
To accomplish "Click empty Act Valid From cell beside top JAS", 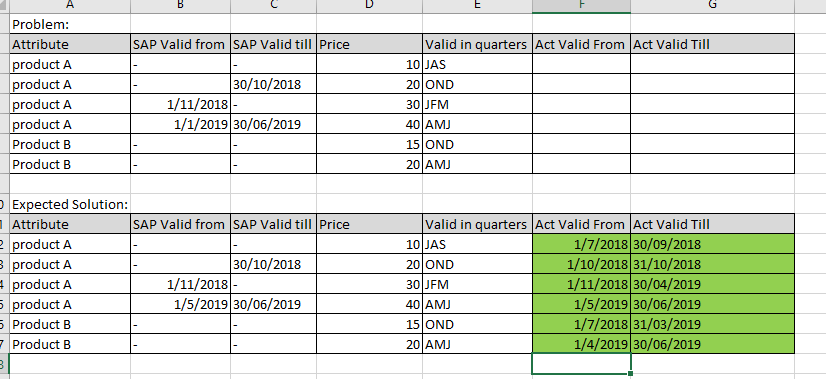I will tap(581, 64).
